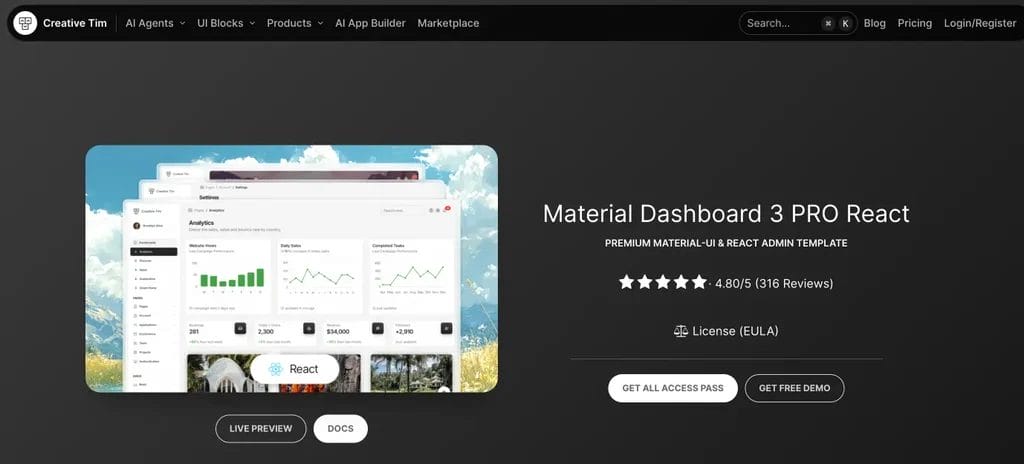Open the Docs button

(x=340, y=429)
